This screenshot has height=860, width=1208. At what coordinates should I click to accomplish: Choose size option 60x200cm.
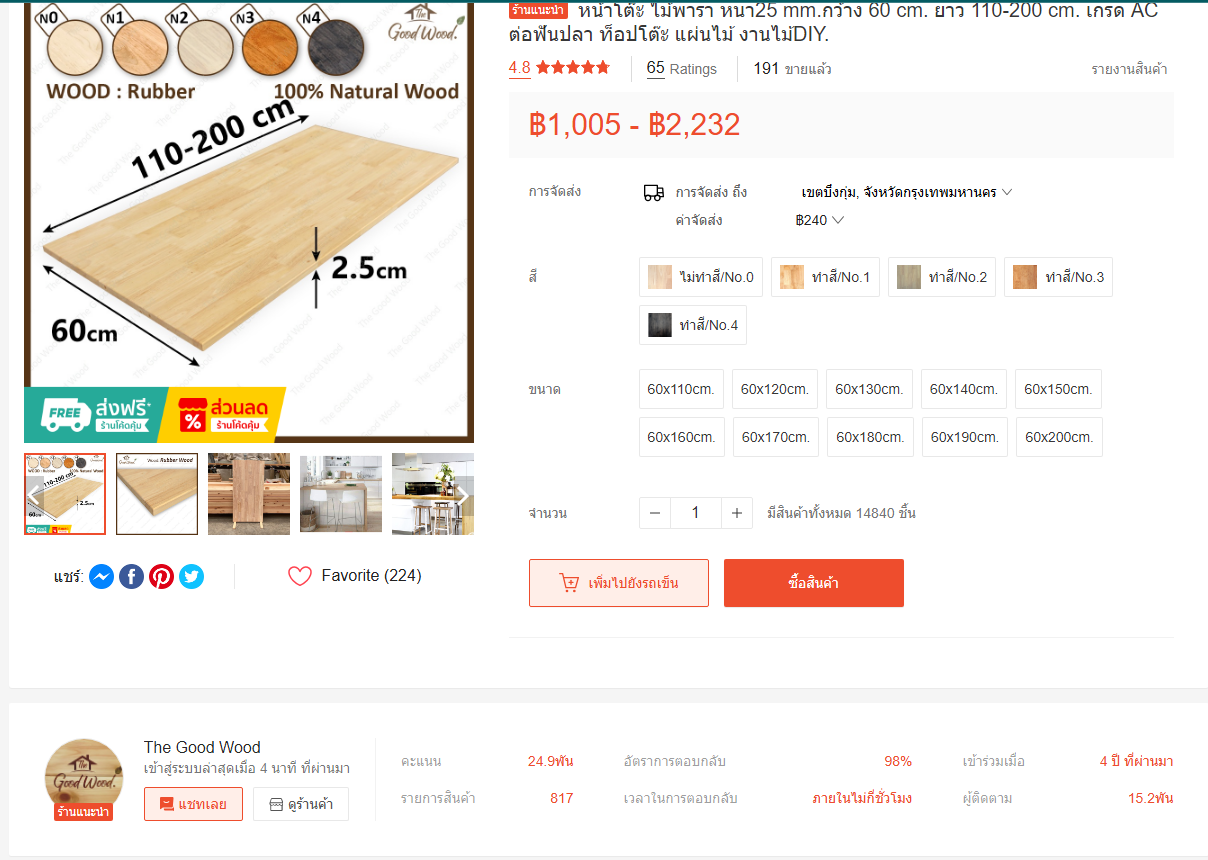point(1059,437)
